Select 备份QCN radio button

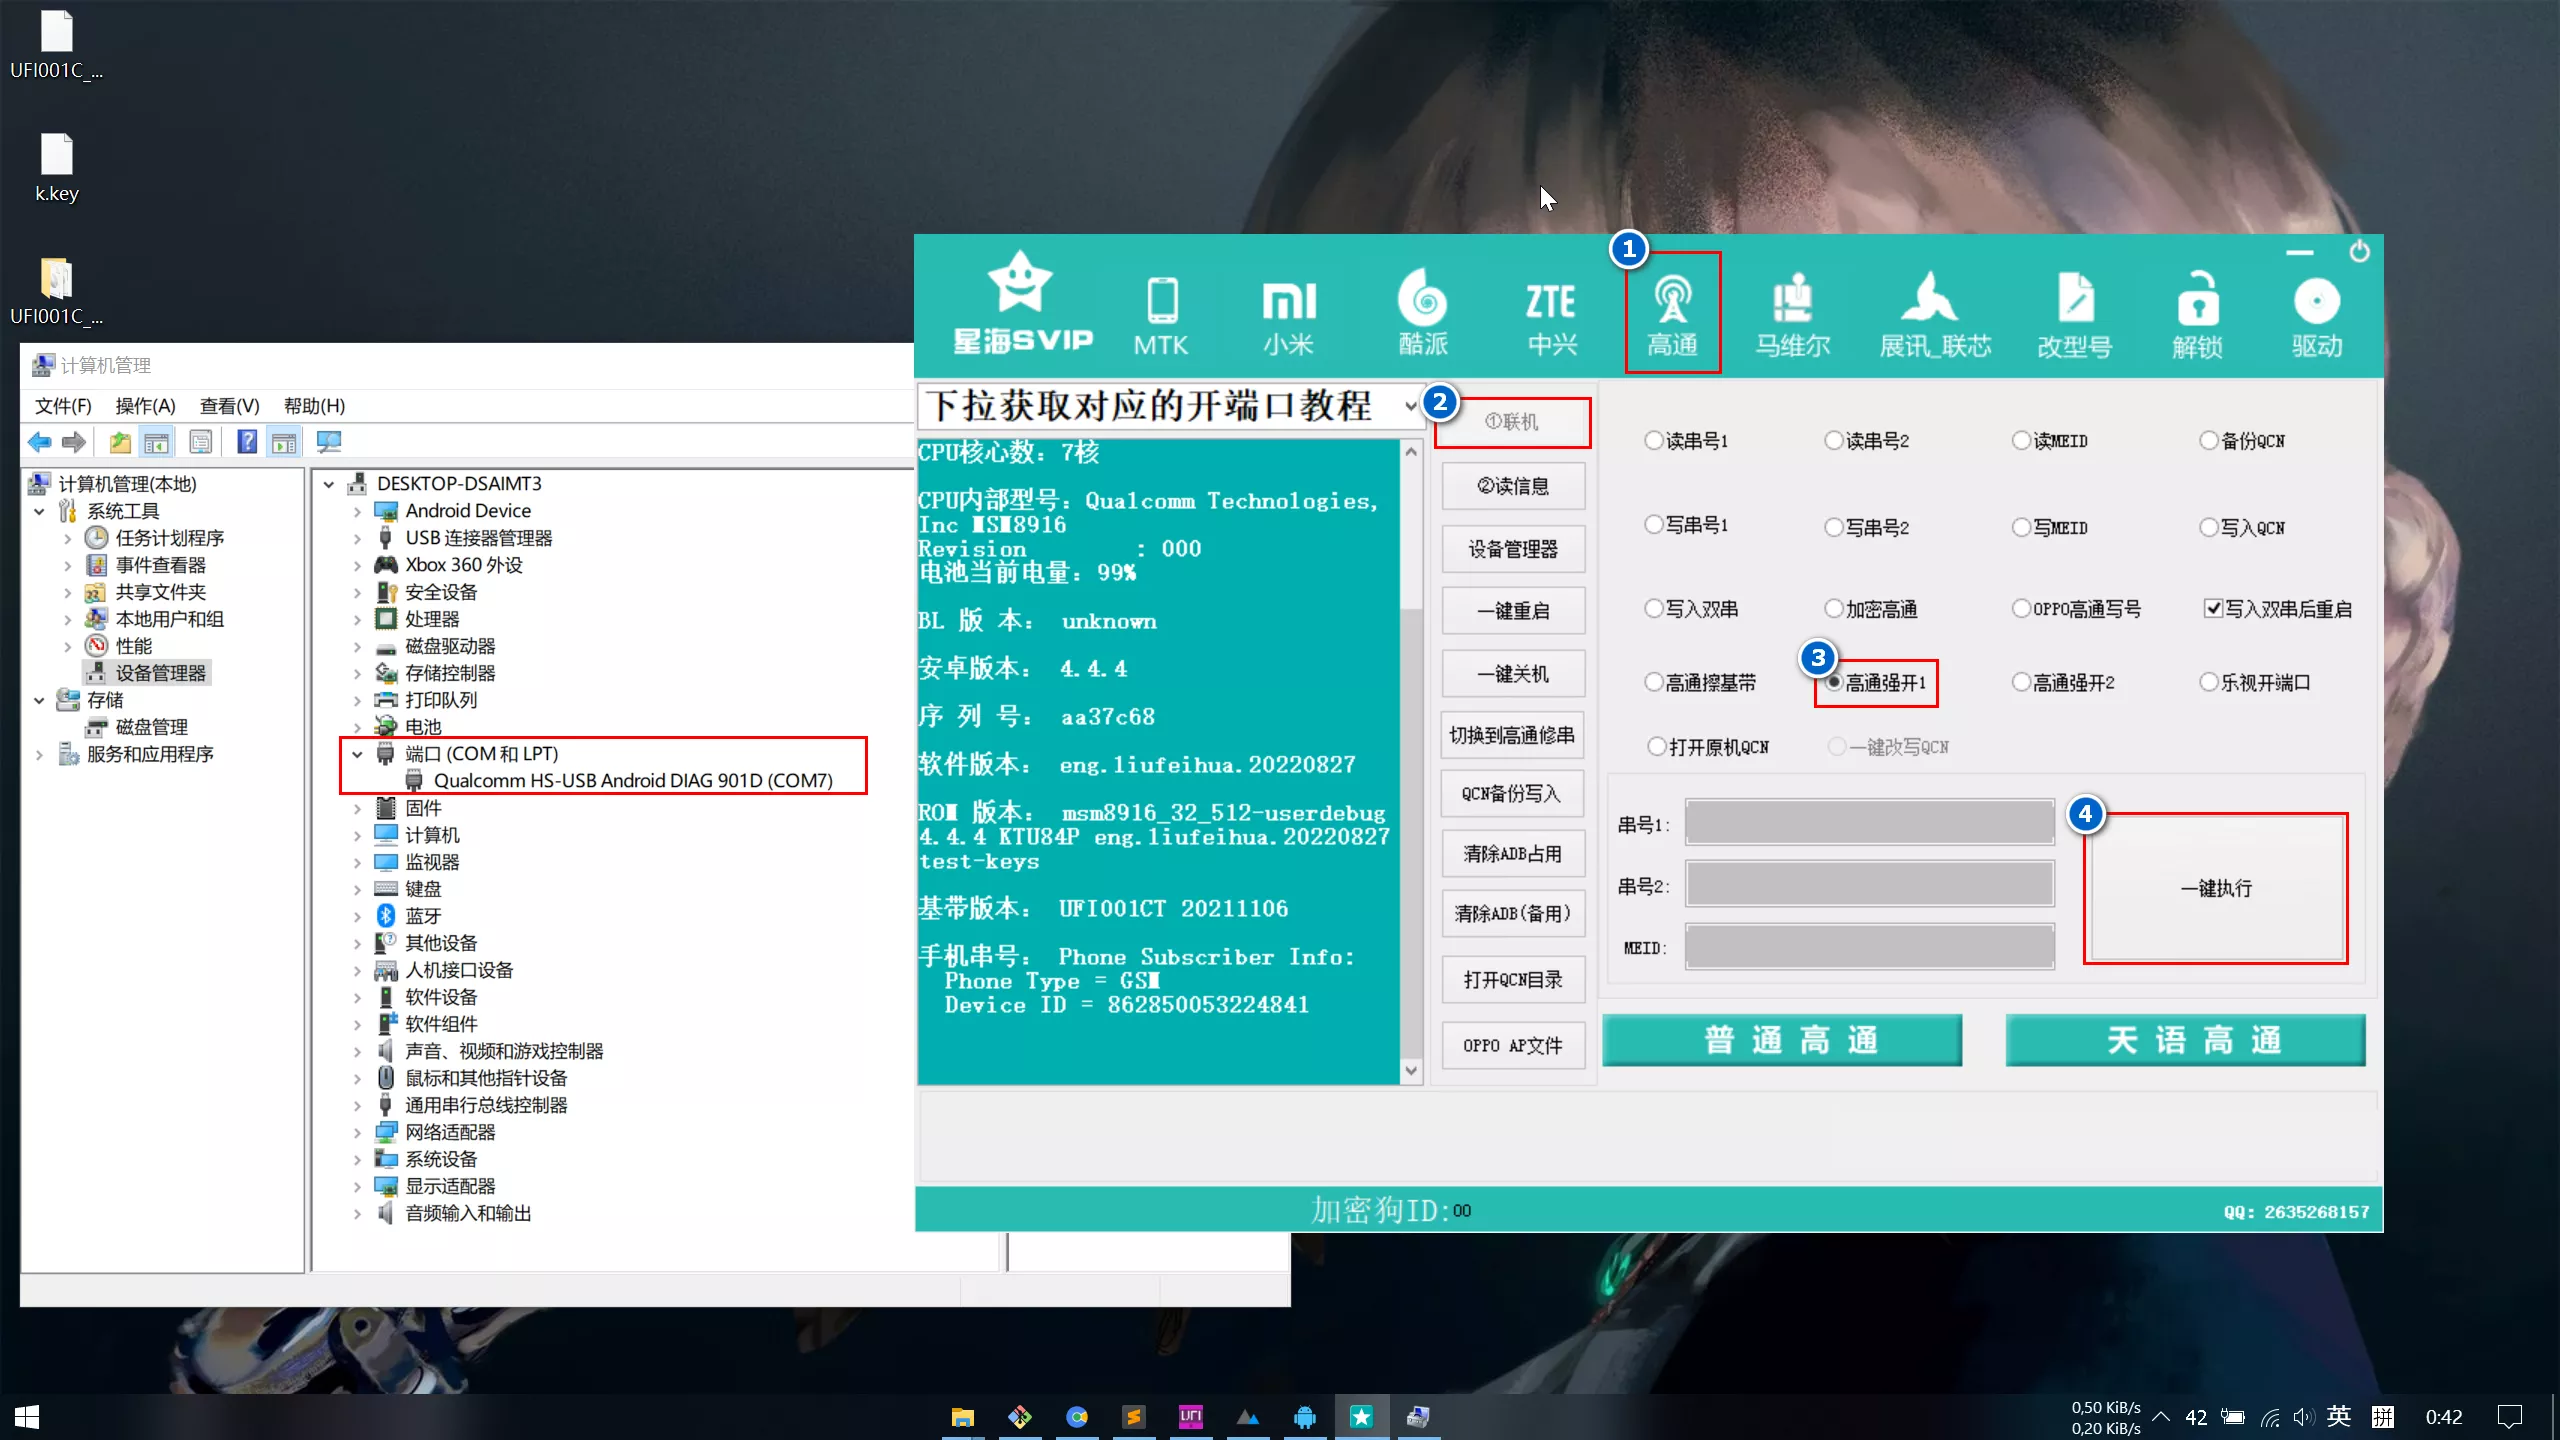pyautogui.click(x=2242, y=441)
